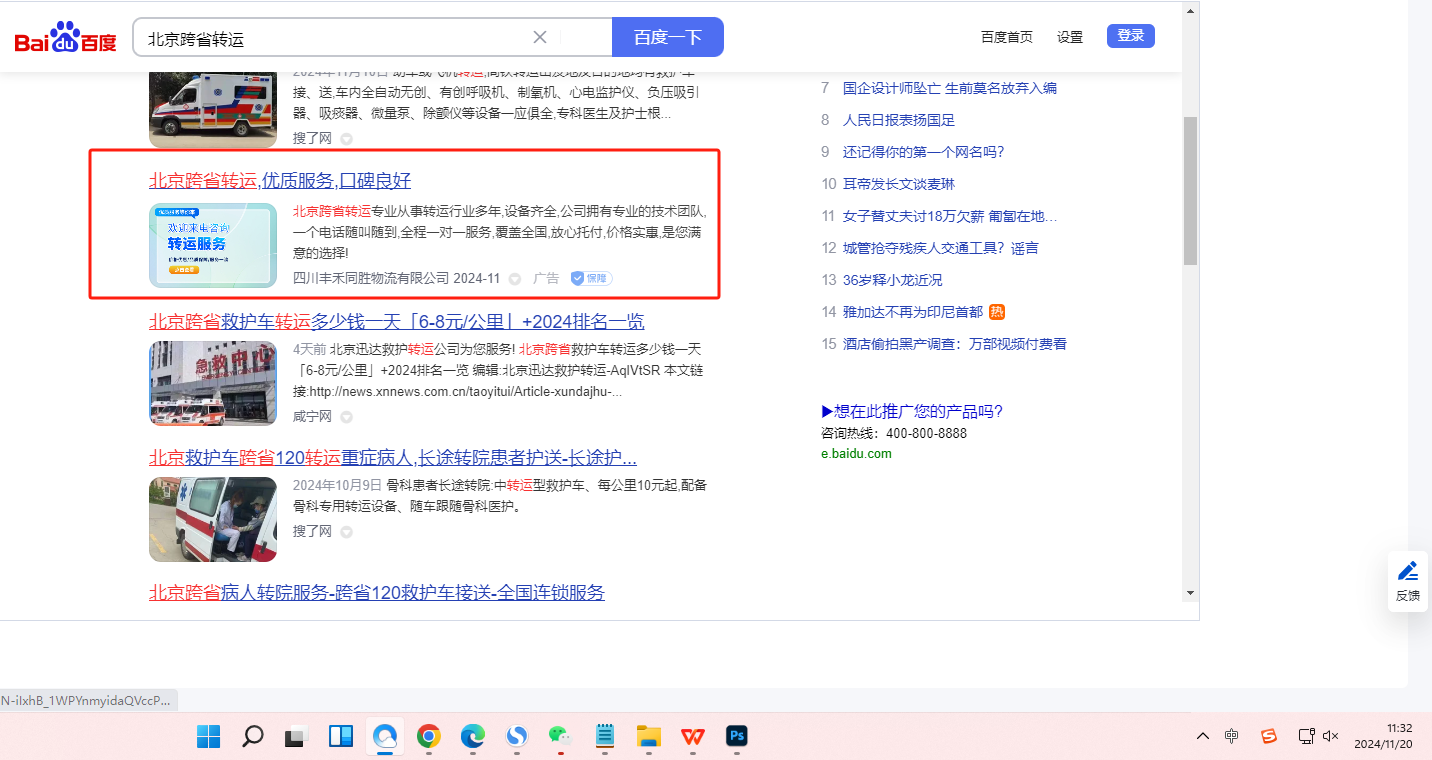This screenshot has height=760, width=1432.
Task: Open Photoshop from the taskbar
Action: (x=738, y=737)
